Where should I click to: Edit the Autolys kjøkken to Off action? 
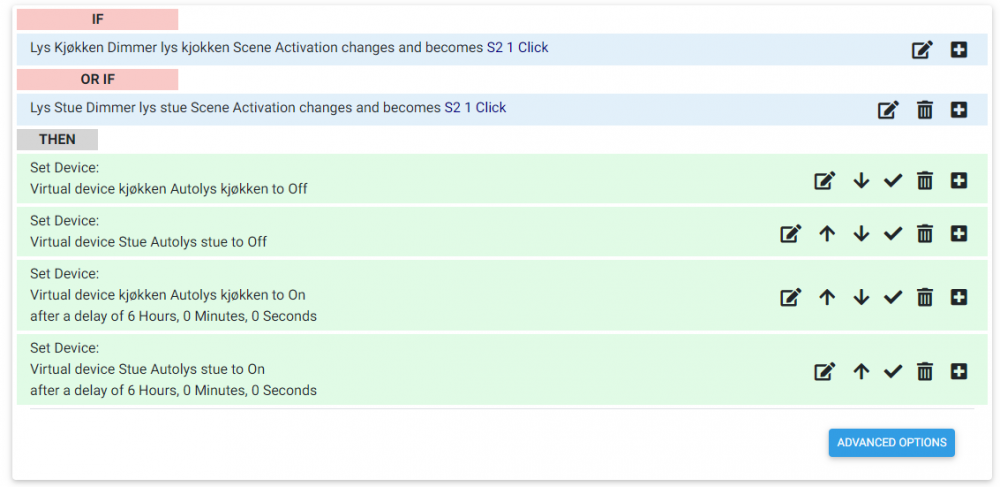pos(824,180)
